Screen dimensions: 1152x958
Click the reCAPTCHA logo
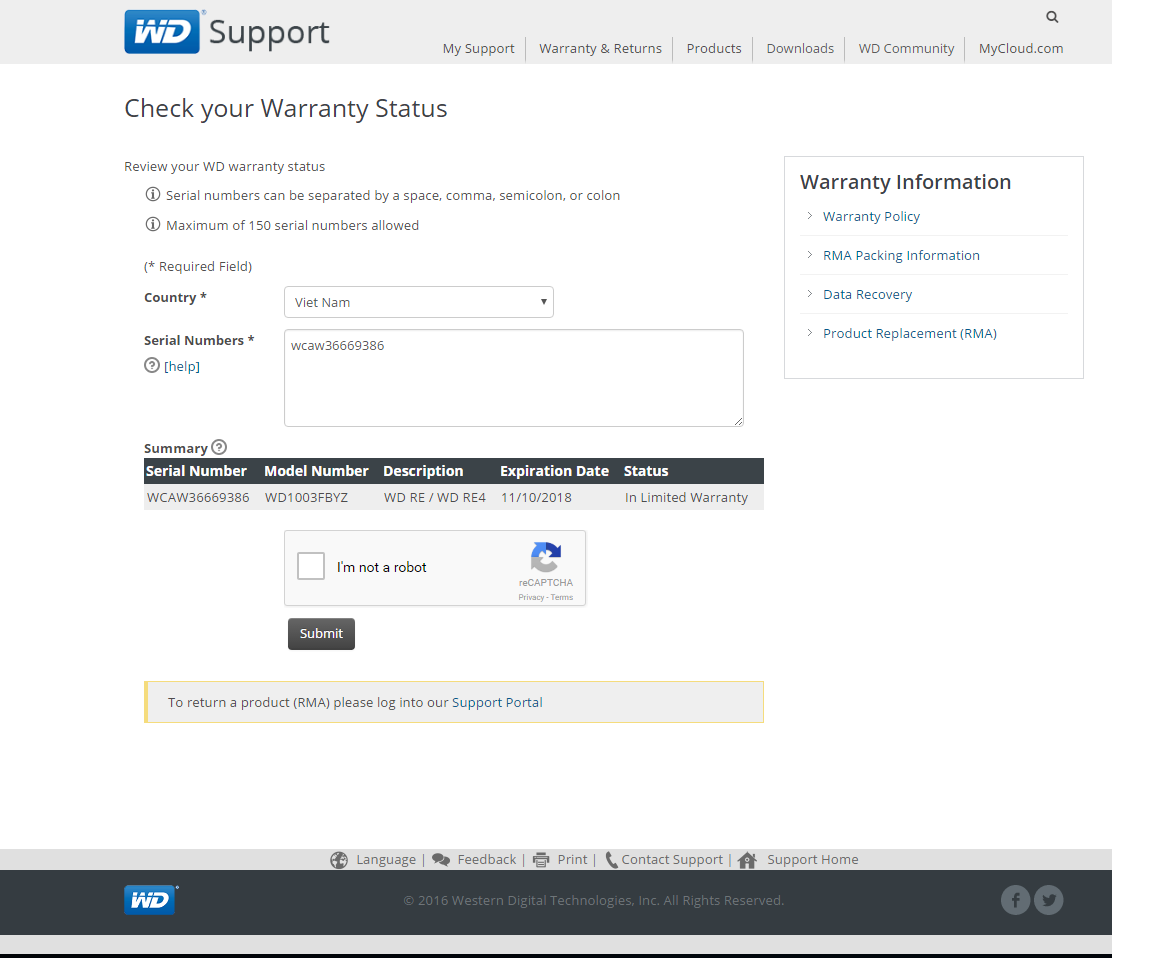[546, 557]
